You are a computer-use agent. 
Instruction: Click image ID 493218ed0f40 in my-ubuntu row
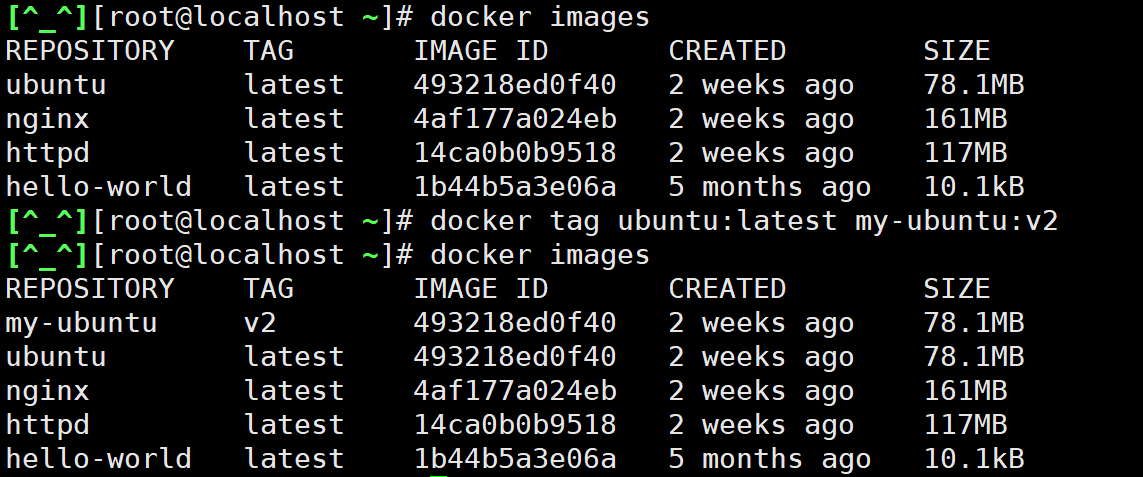[x=515, y=323]
